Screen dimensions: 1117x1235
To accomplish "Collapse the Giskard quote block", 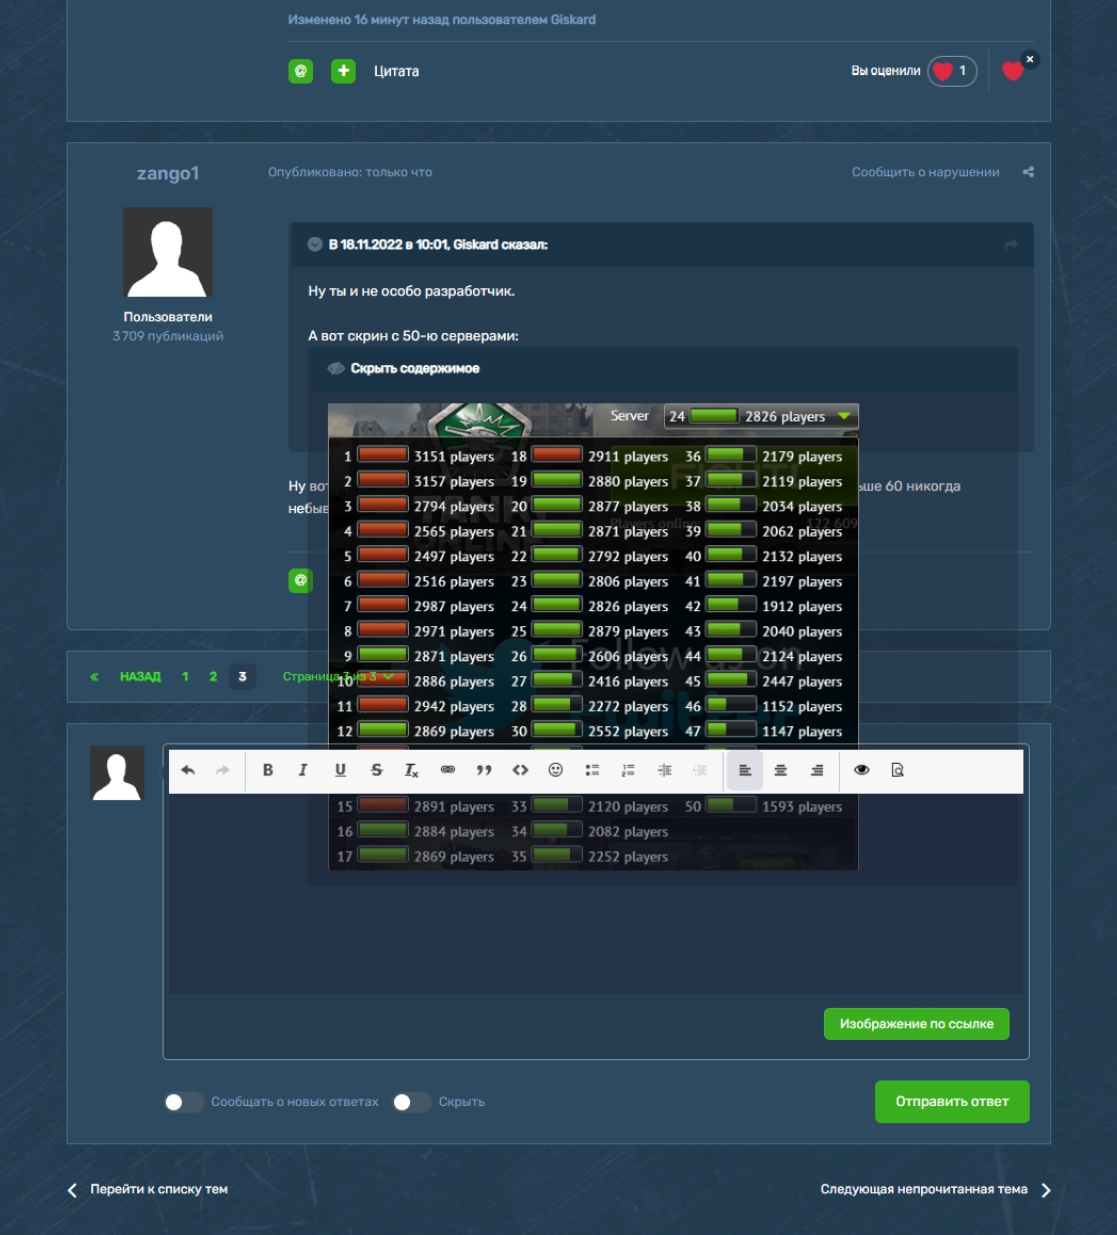I will (x=315, y=244).
